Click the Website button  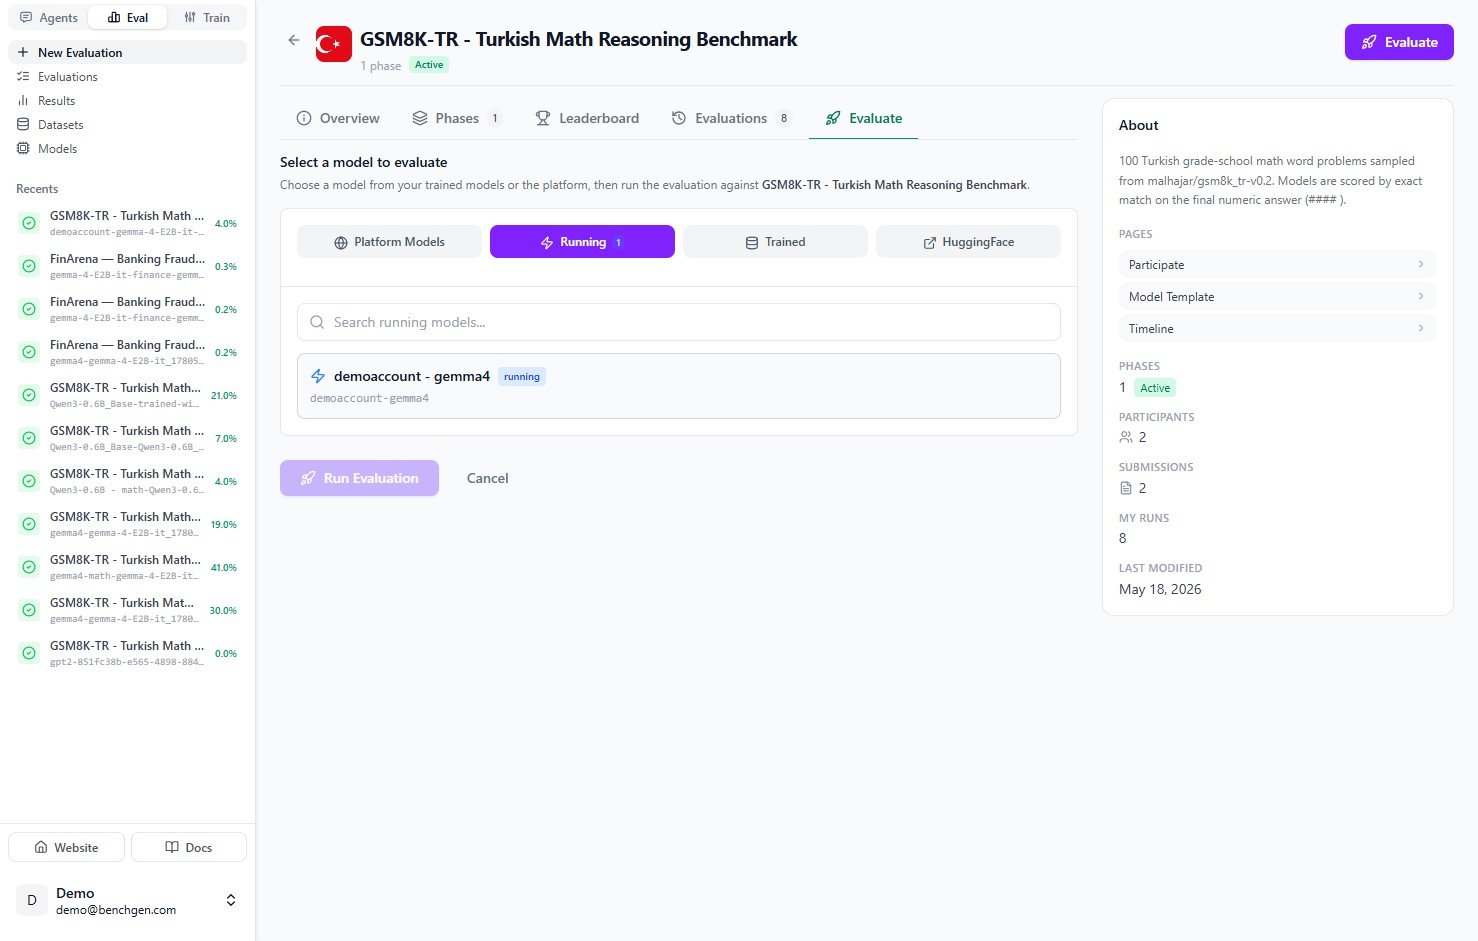tap(66, 847)
